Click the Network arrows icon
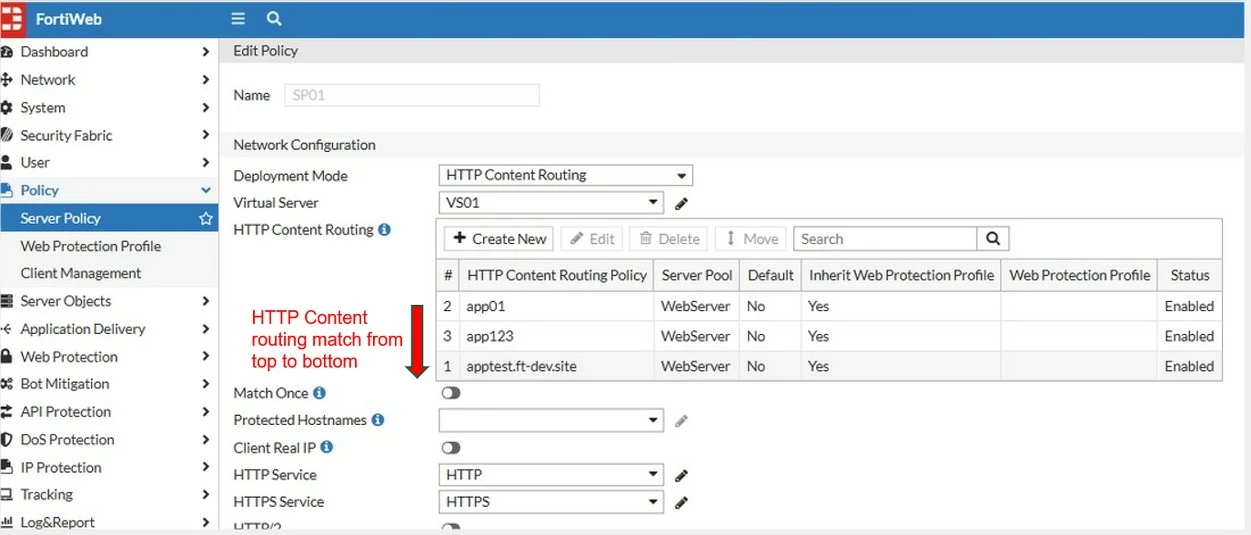The width and height of the screenshot is (1251, 535). (6, 80)
